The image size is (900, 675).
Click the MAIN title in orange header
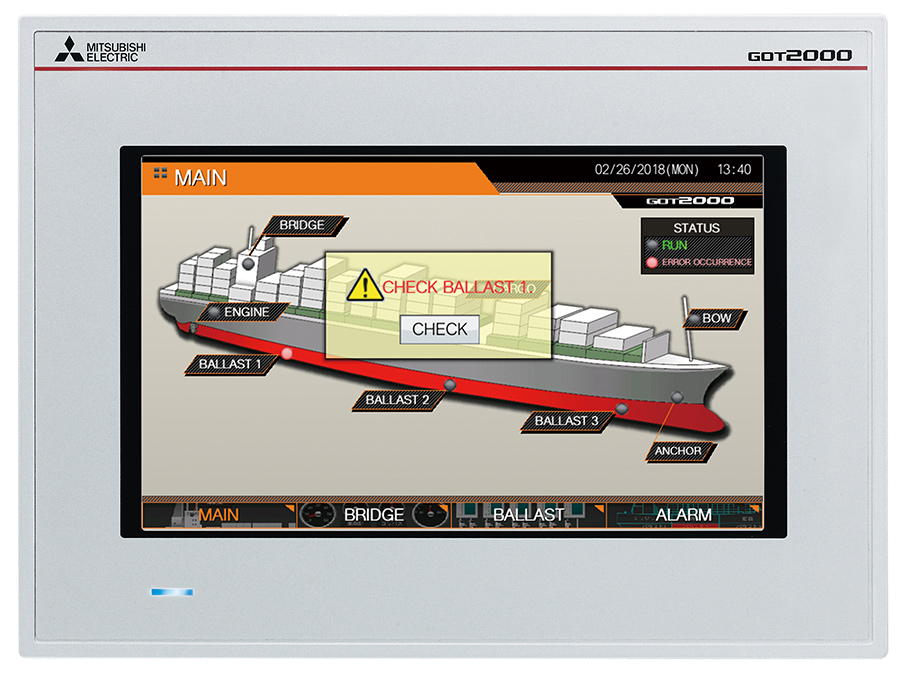coord(200,178)
